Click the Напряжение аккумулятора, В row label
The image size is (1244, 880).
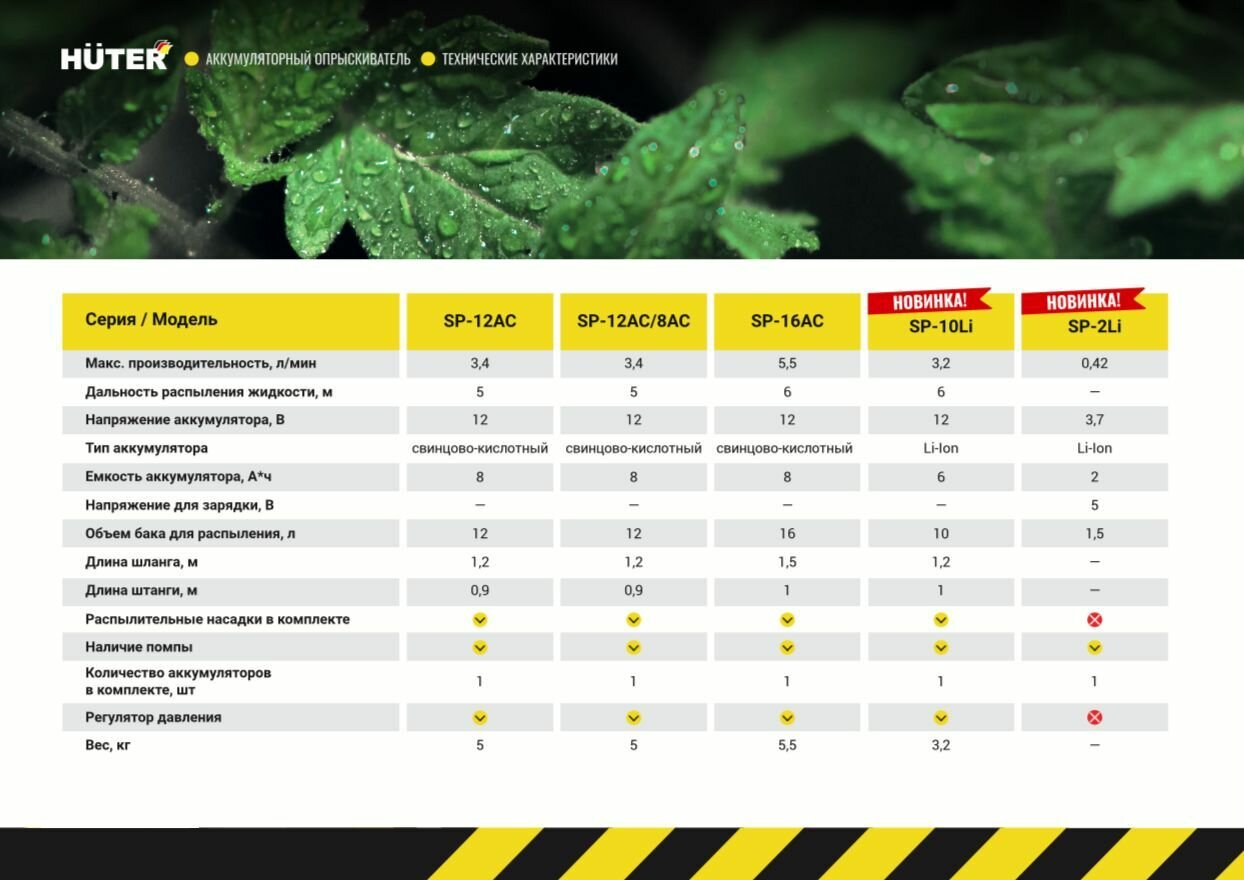point(185,420)
